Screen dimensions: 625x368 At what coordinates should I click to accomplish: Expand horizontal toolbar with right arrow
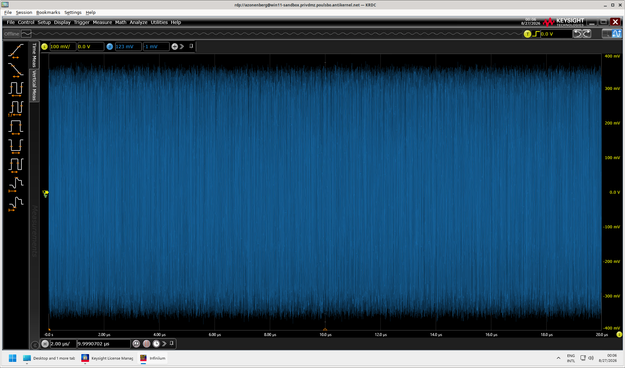[x=164, y=343]
